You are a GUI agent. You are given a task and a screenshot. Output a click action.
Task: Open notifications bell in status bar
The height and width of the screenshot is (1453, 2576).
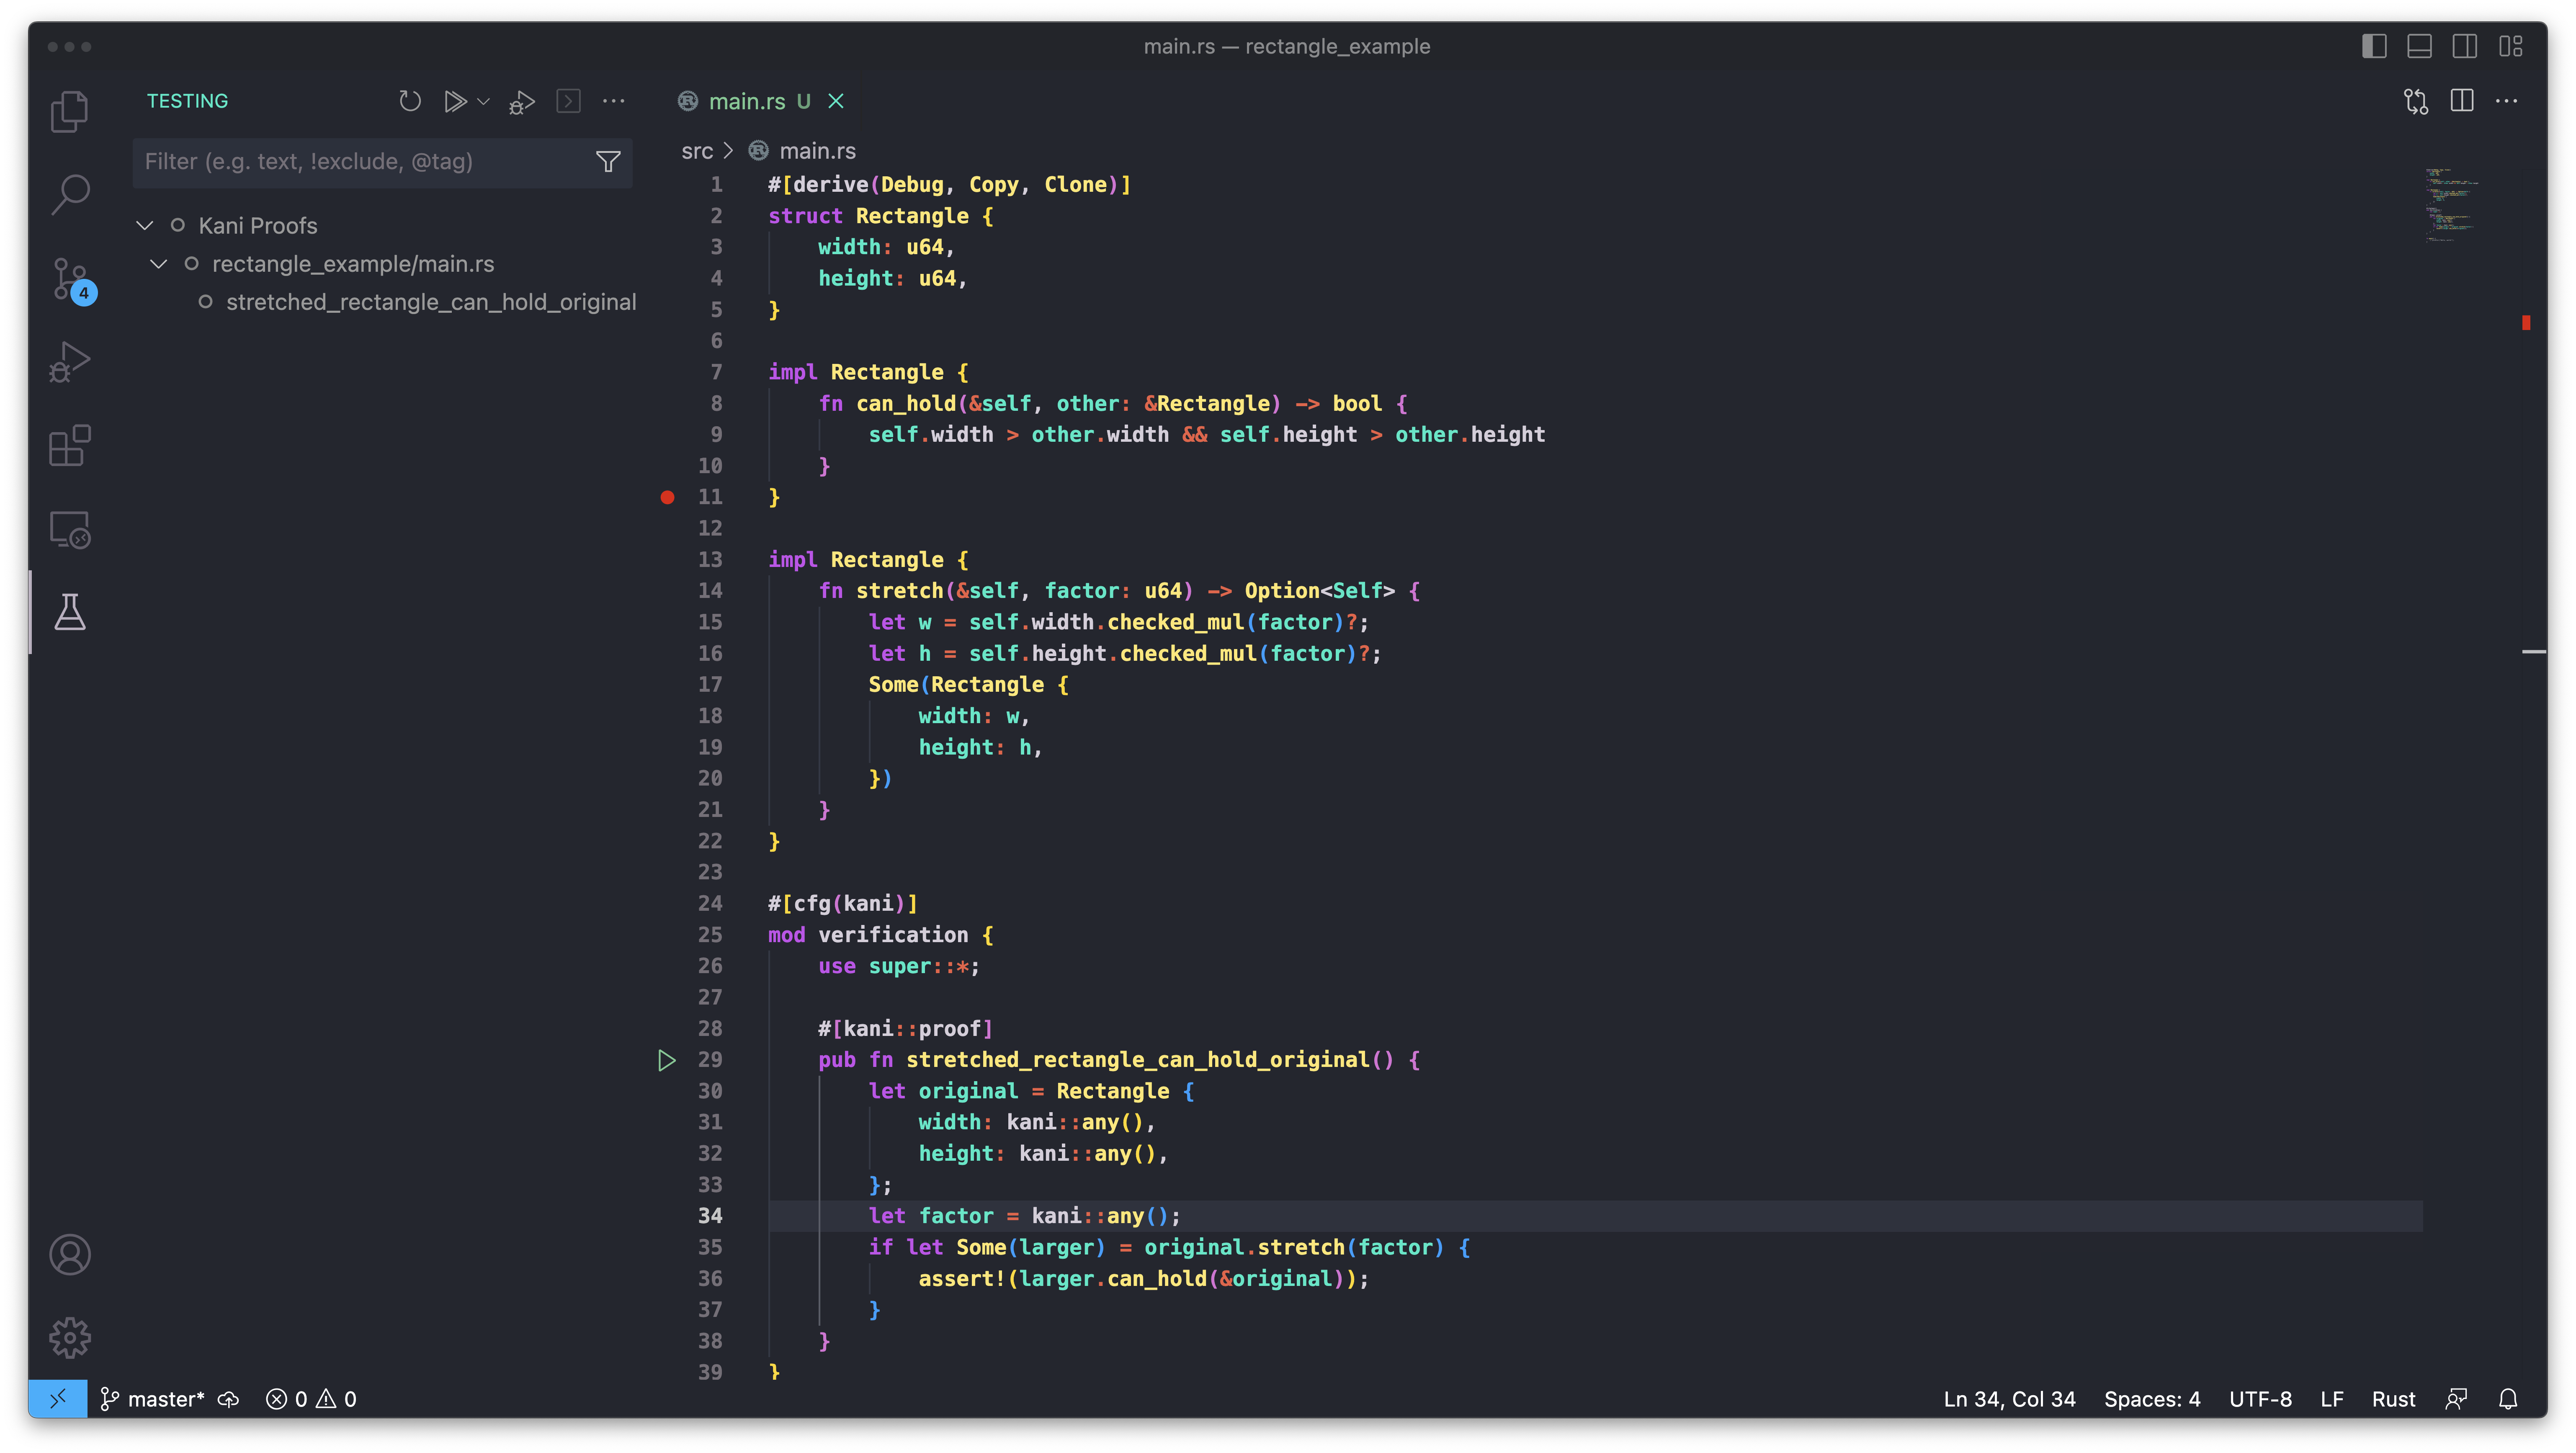tap(2508, 1399)
